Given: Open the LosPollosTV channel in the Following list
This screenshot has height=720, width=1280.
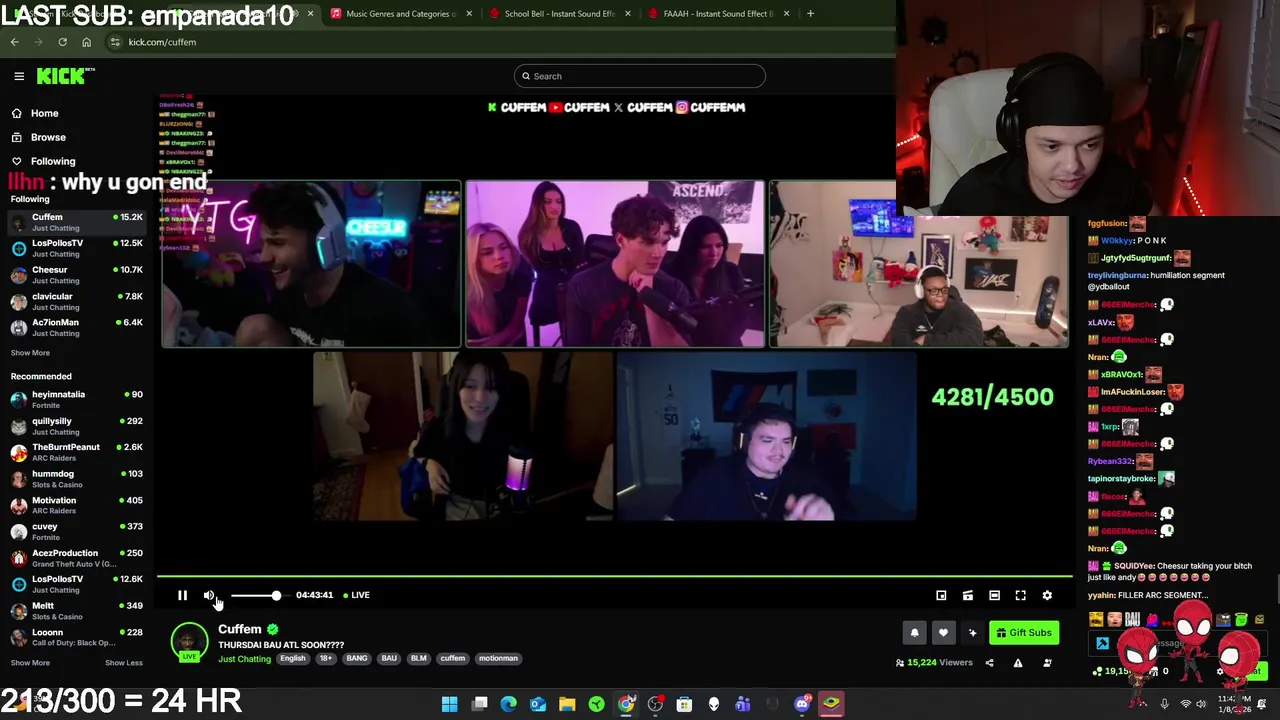Looking at the screenshot, I should pyautogui.click(x=76, y=248).
